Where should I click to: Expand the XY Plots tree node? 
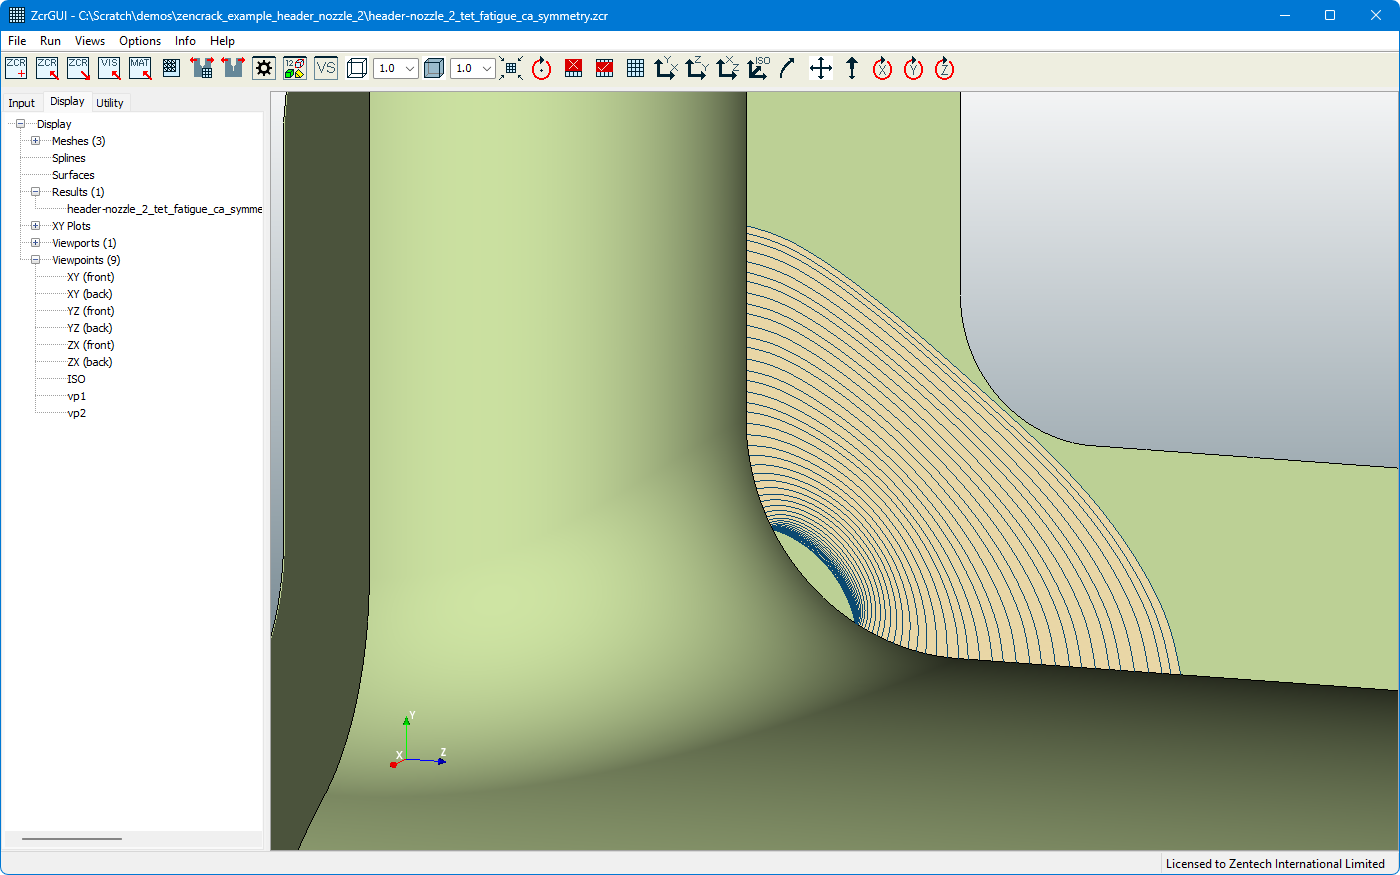(35, 226)
